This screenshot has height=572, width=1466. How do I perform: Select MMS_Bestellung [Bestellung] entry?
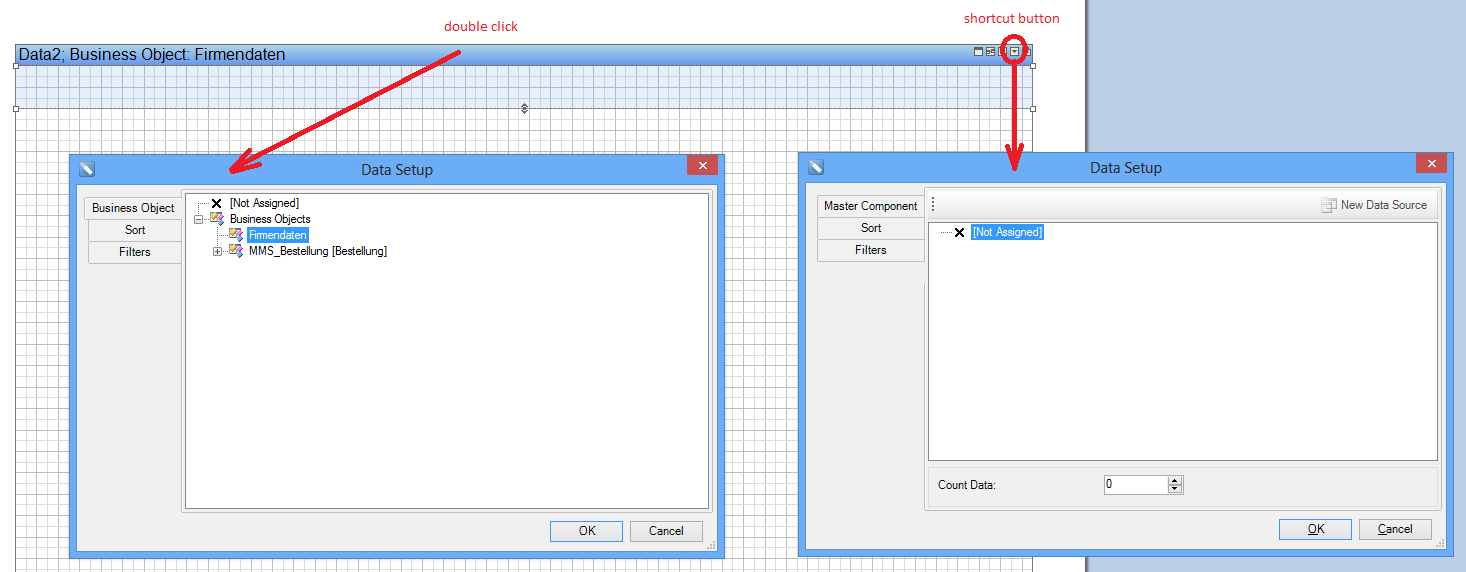318,251
